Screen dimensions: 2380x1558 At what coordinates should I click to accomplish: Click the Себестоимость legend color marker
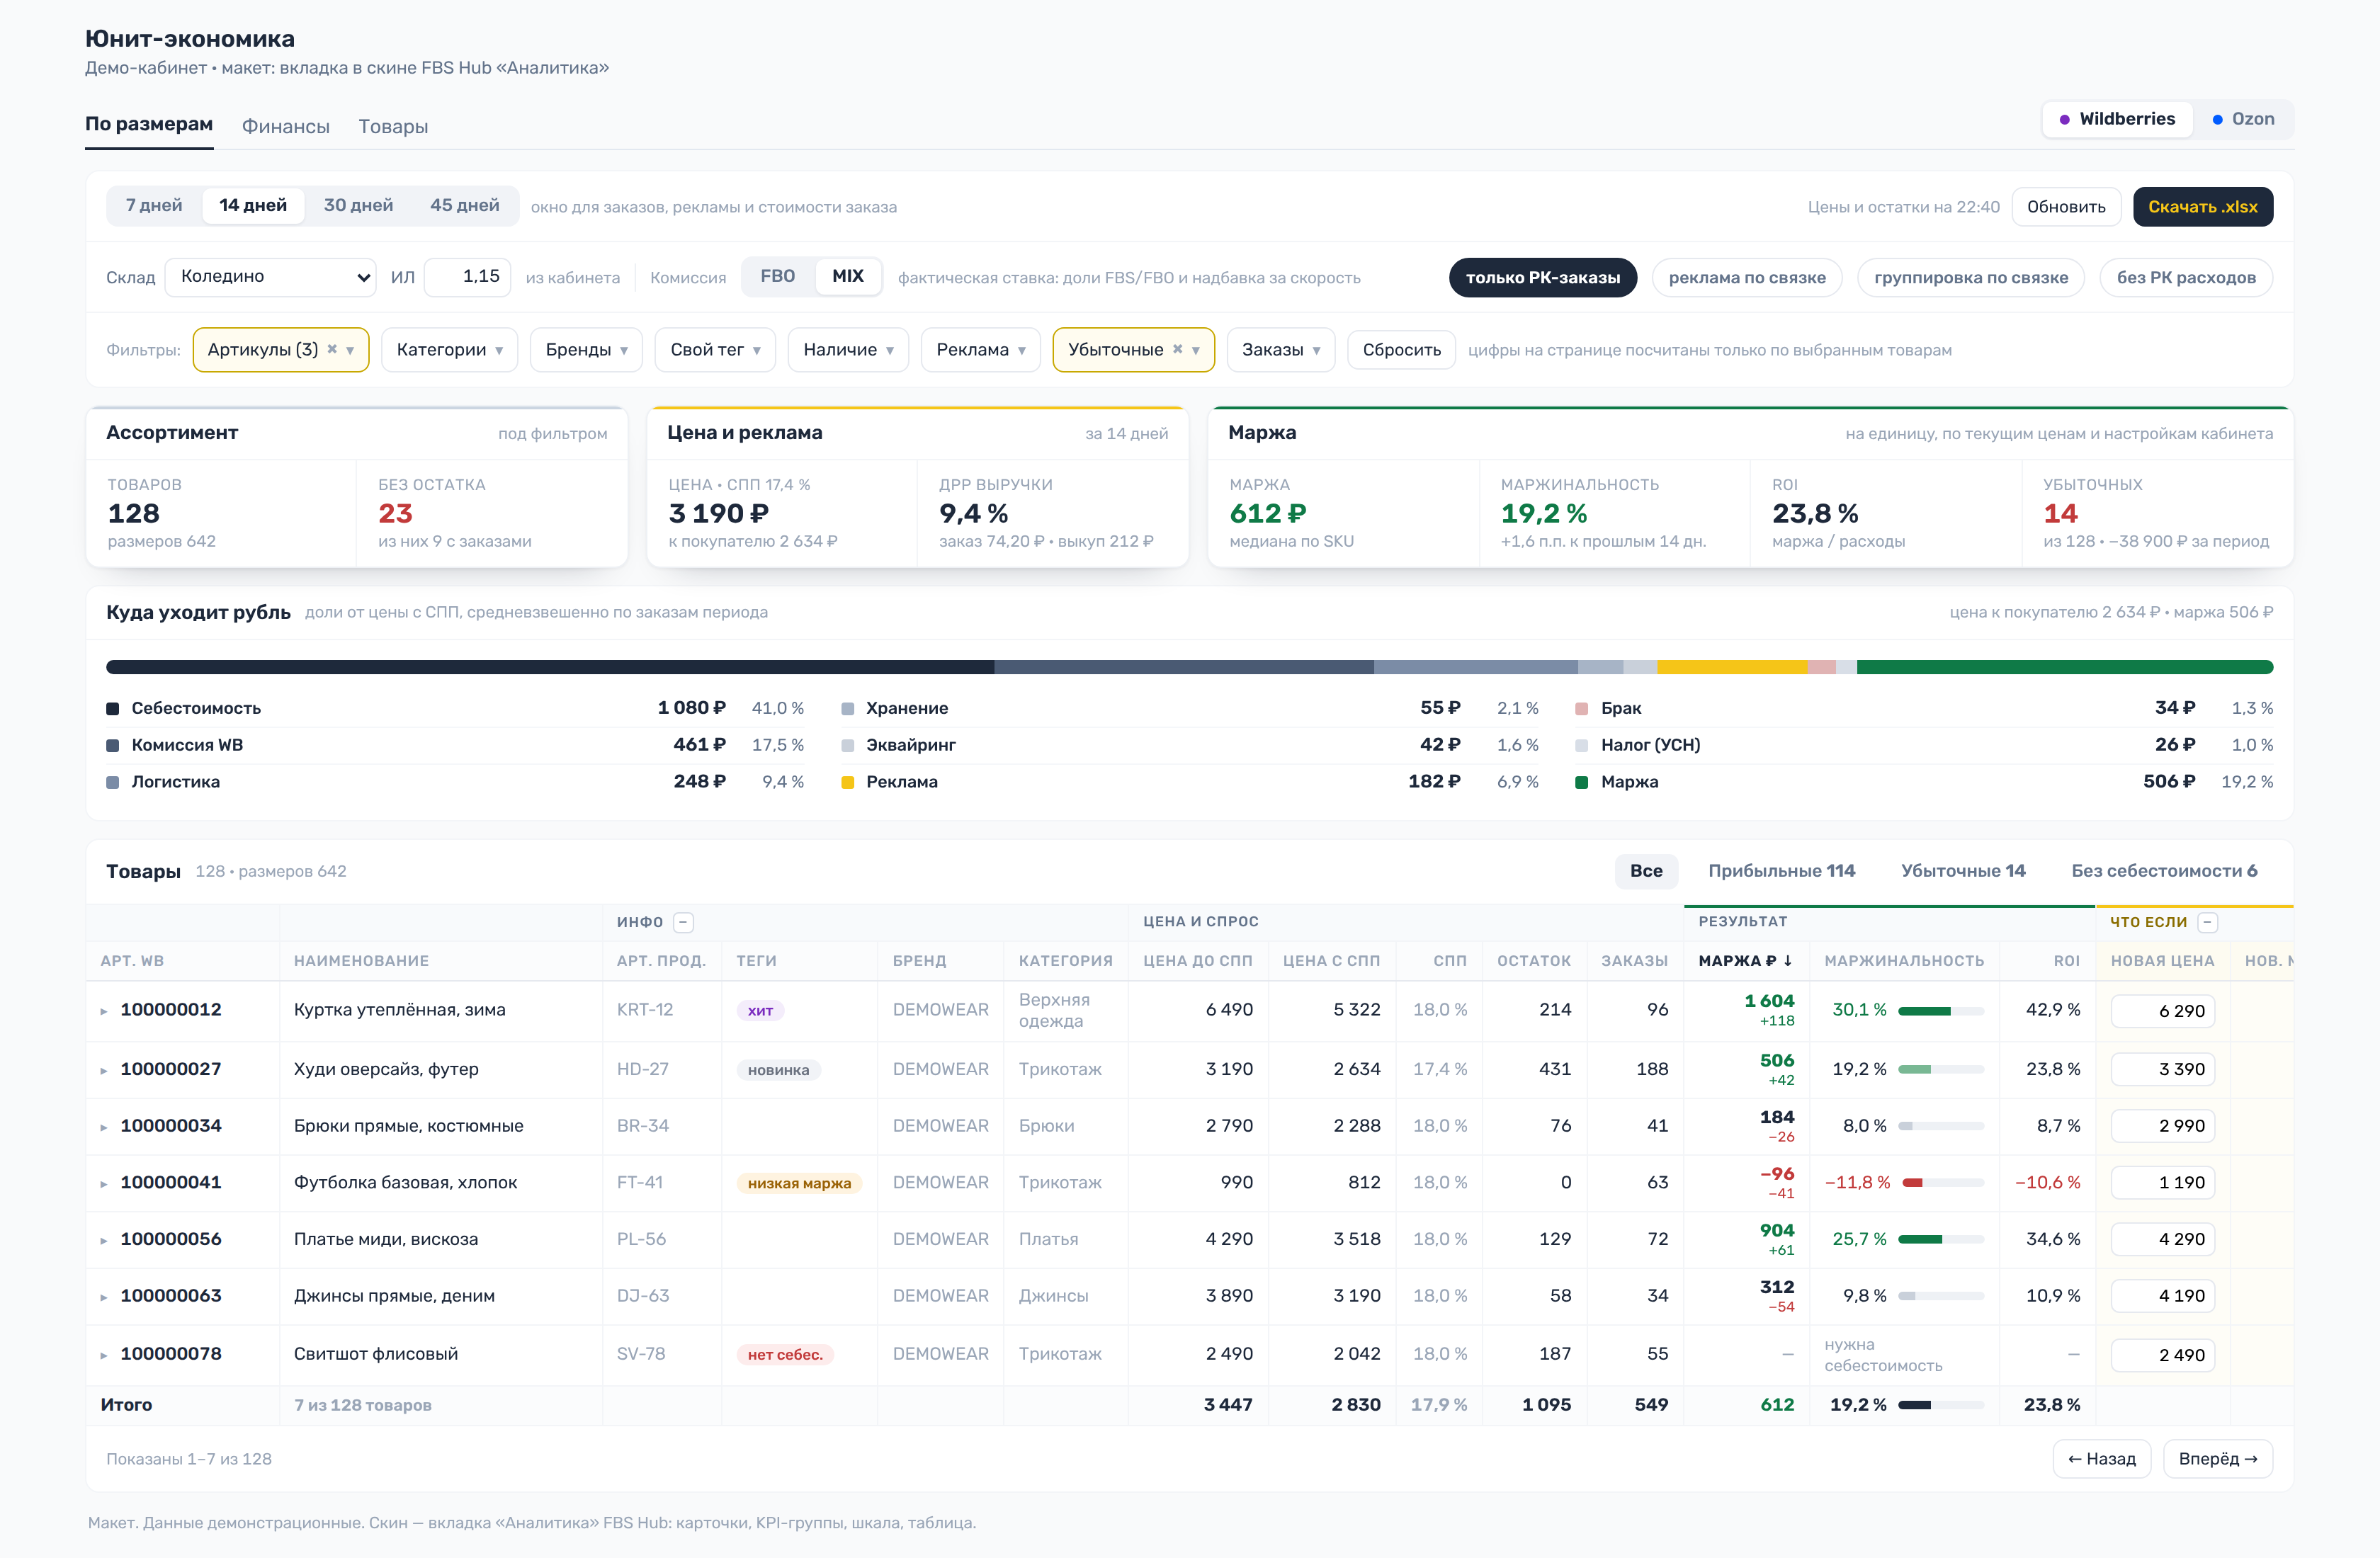[x=113, y=709]
